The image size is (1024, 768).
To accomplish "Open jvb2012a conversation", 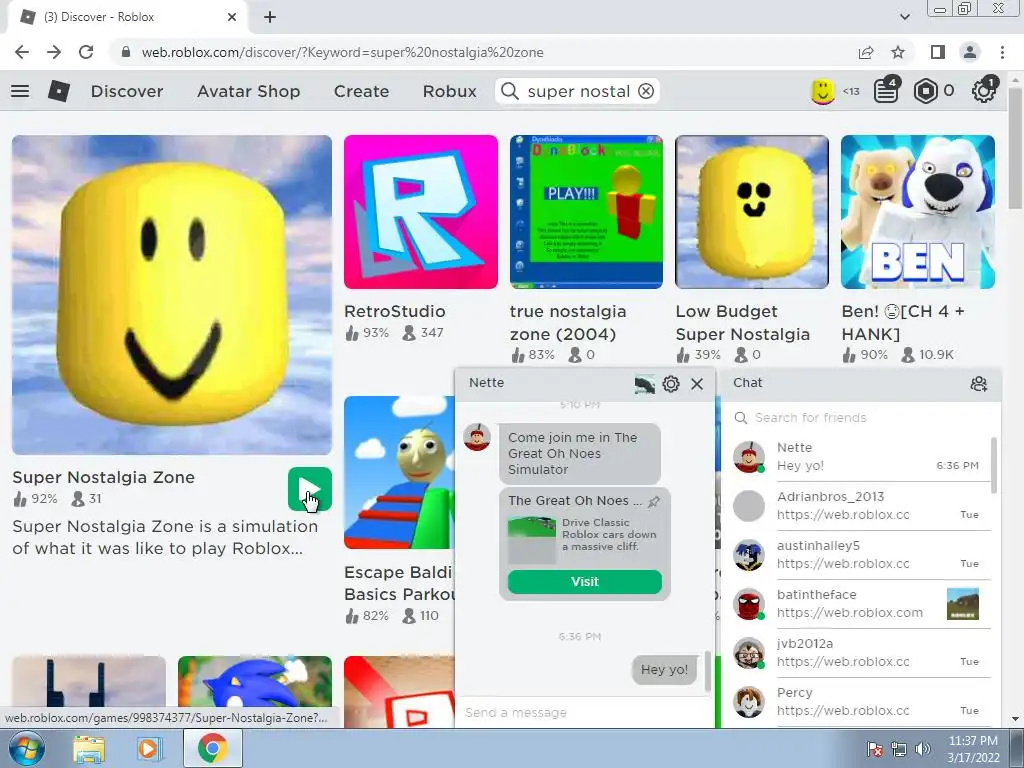I will click(x=857, y=653).
